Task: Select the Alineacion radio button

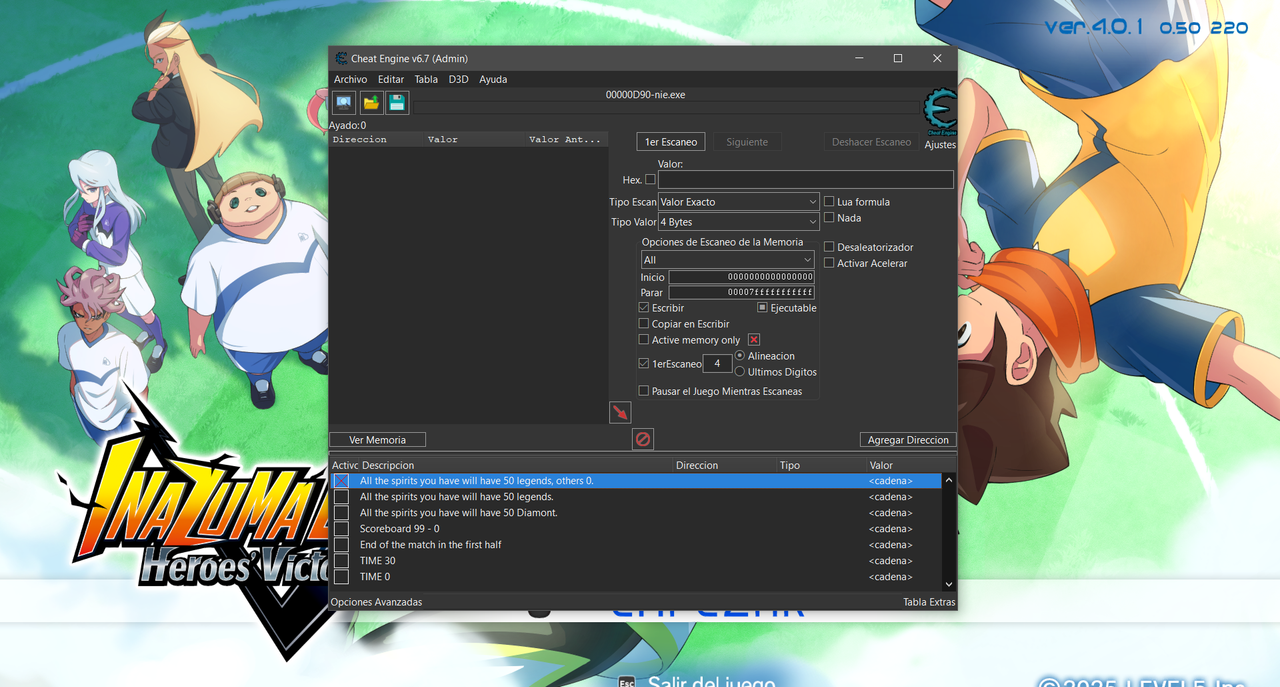Action: coord(740,356)
